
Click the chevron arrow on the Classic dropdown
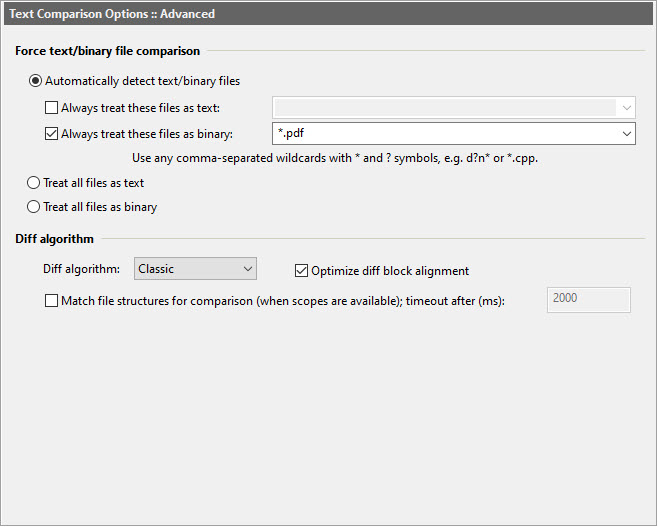click(247, 269)
